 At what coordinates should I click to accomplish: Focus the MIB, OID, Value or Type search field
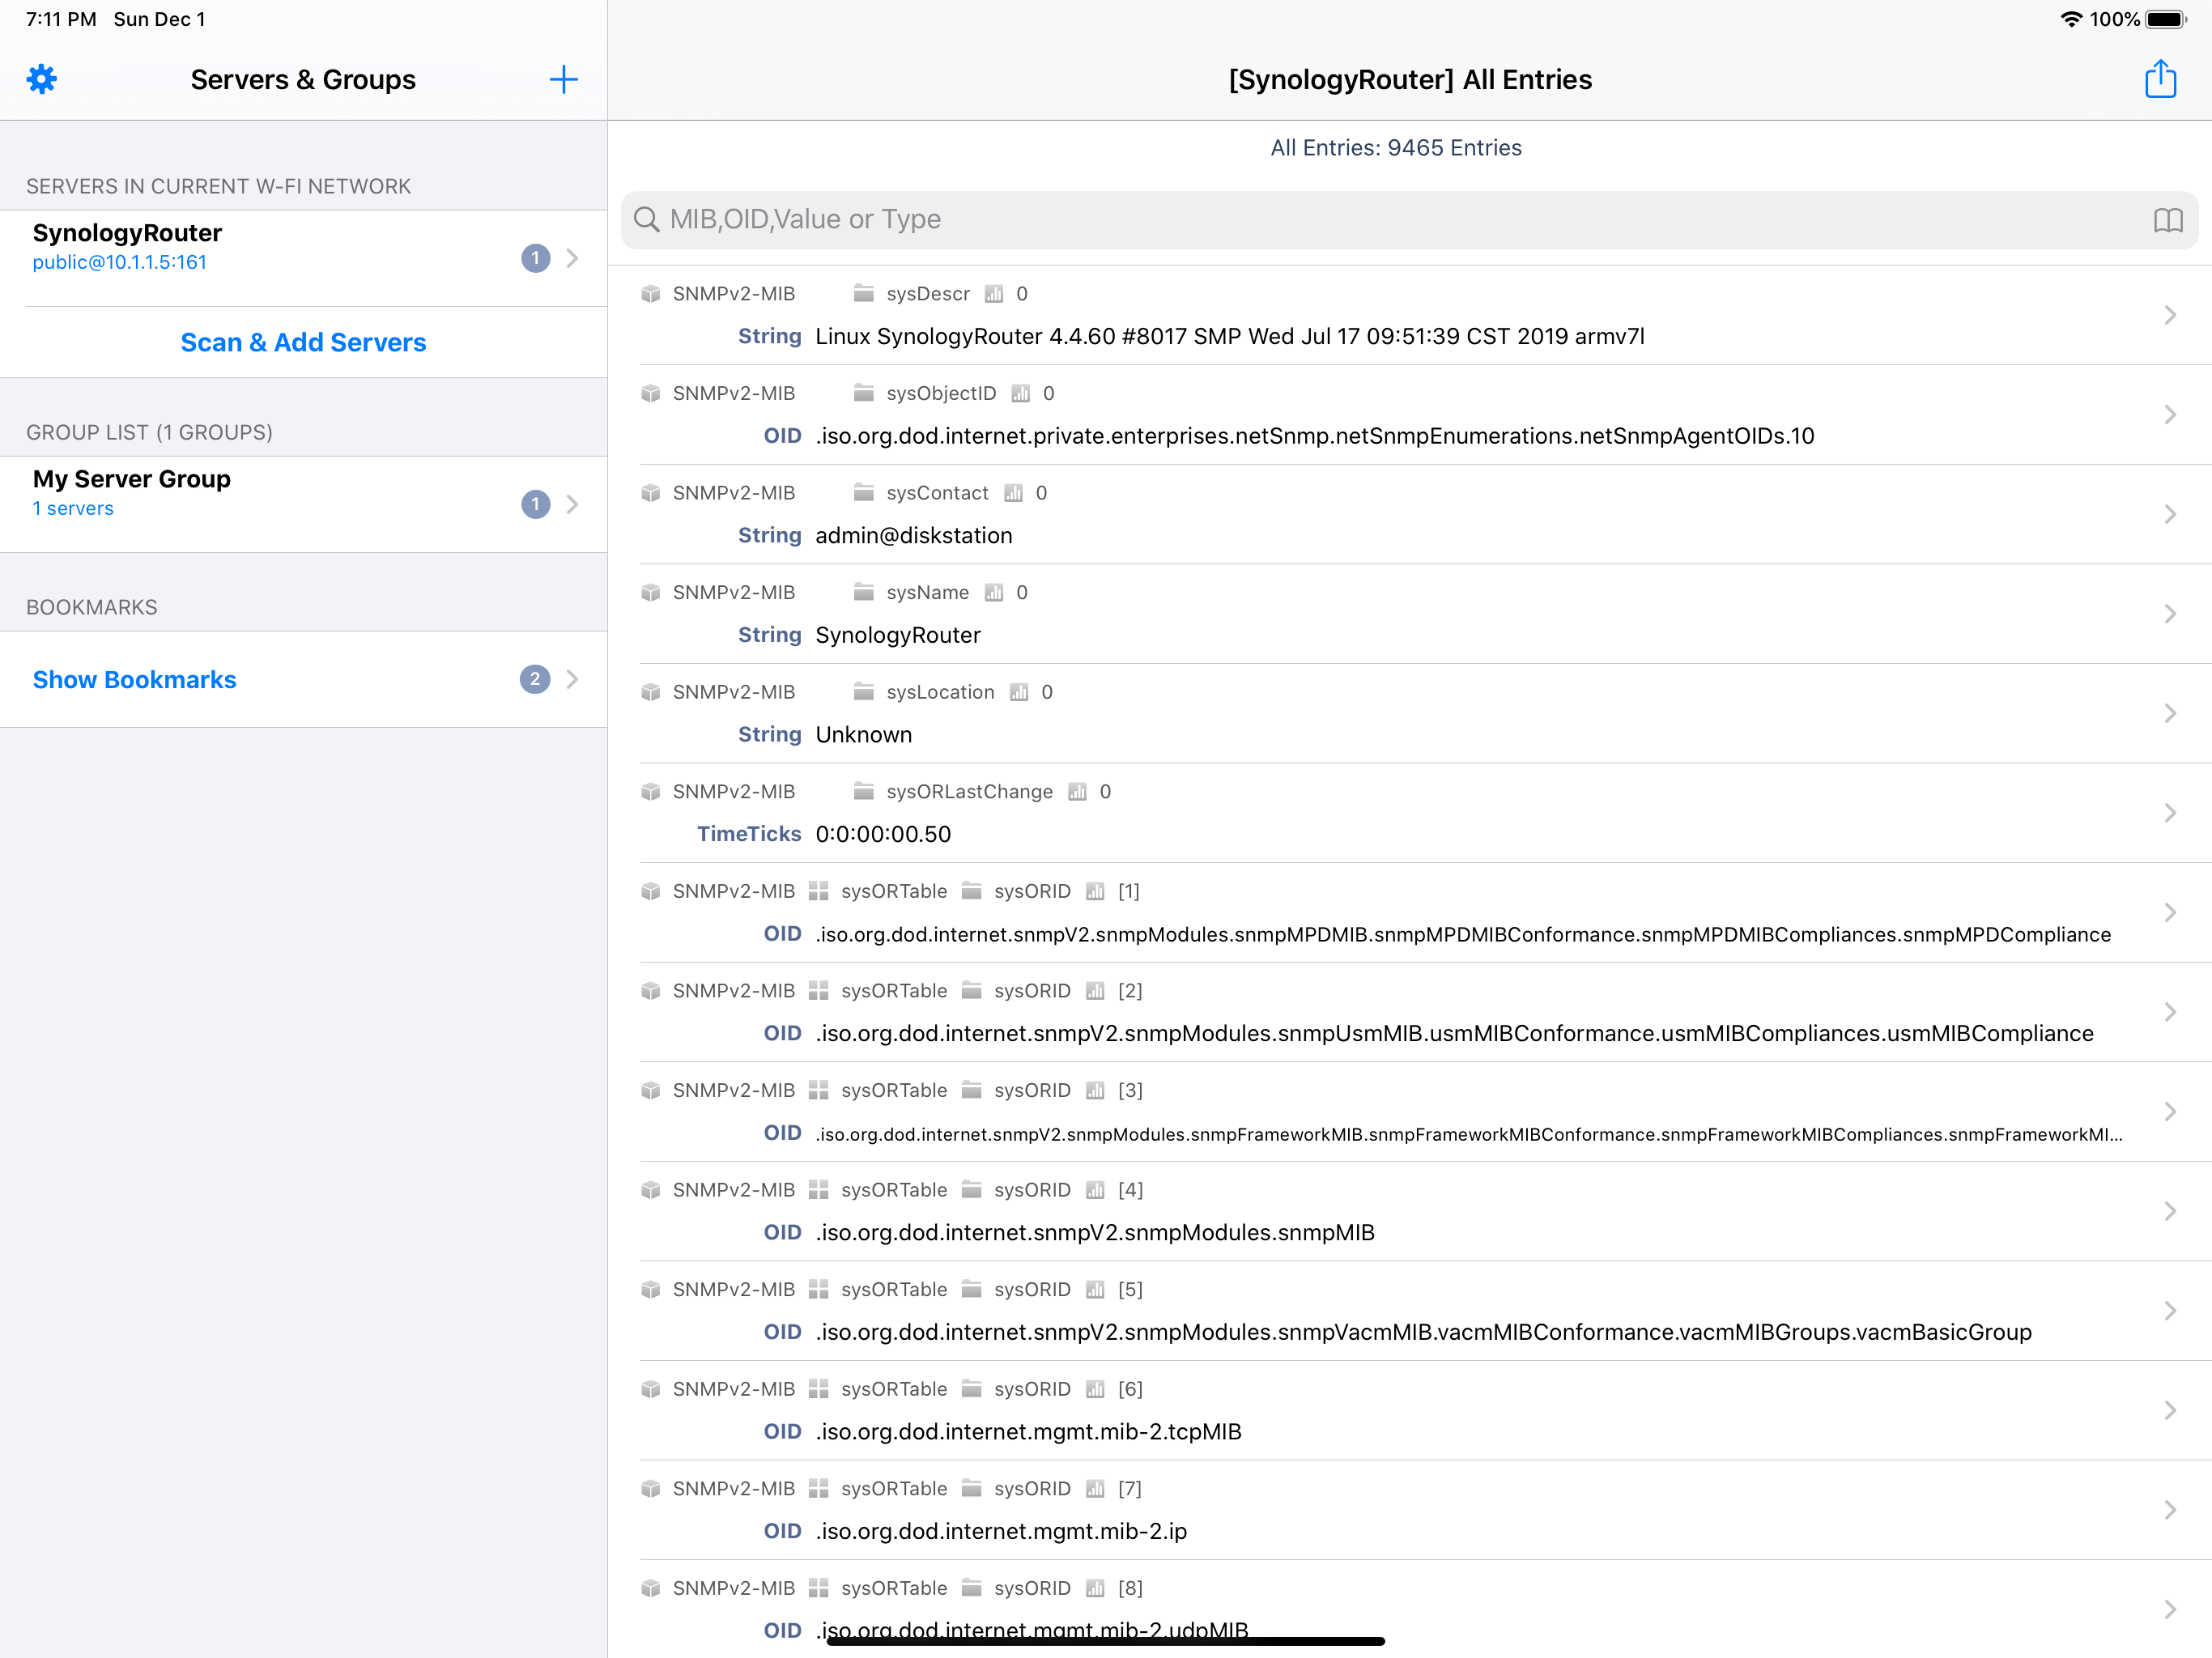coord(1409,220)
